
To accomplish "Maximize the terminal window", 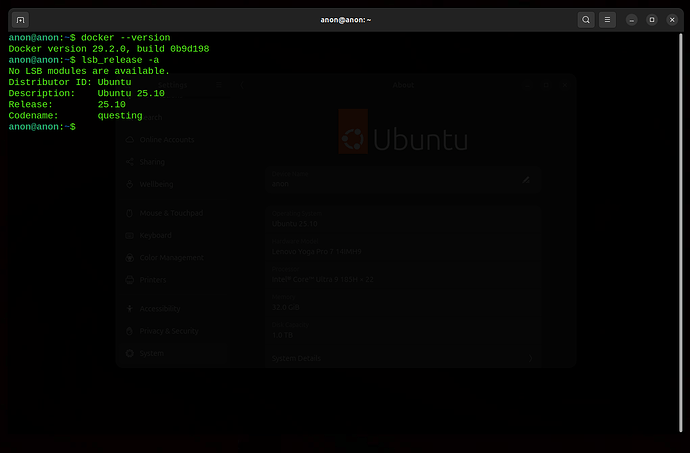I will (651, 19).
